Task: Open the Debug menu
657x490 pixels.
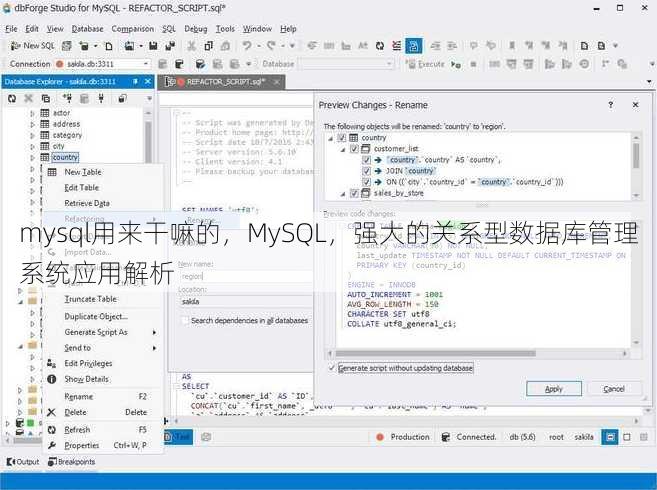Action: click(196, 29)
